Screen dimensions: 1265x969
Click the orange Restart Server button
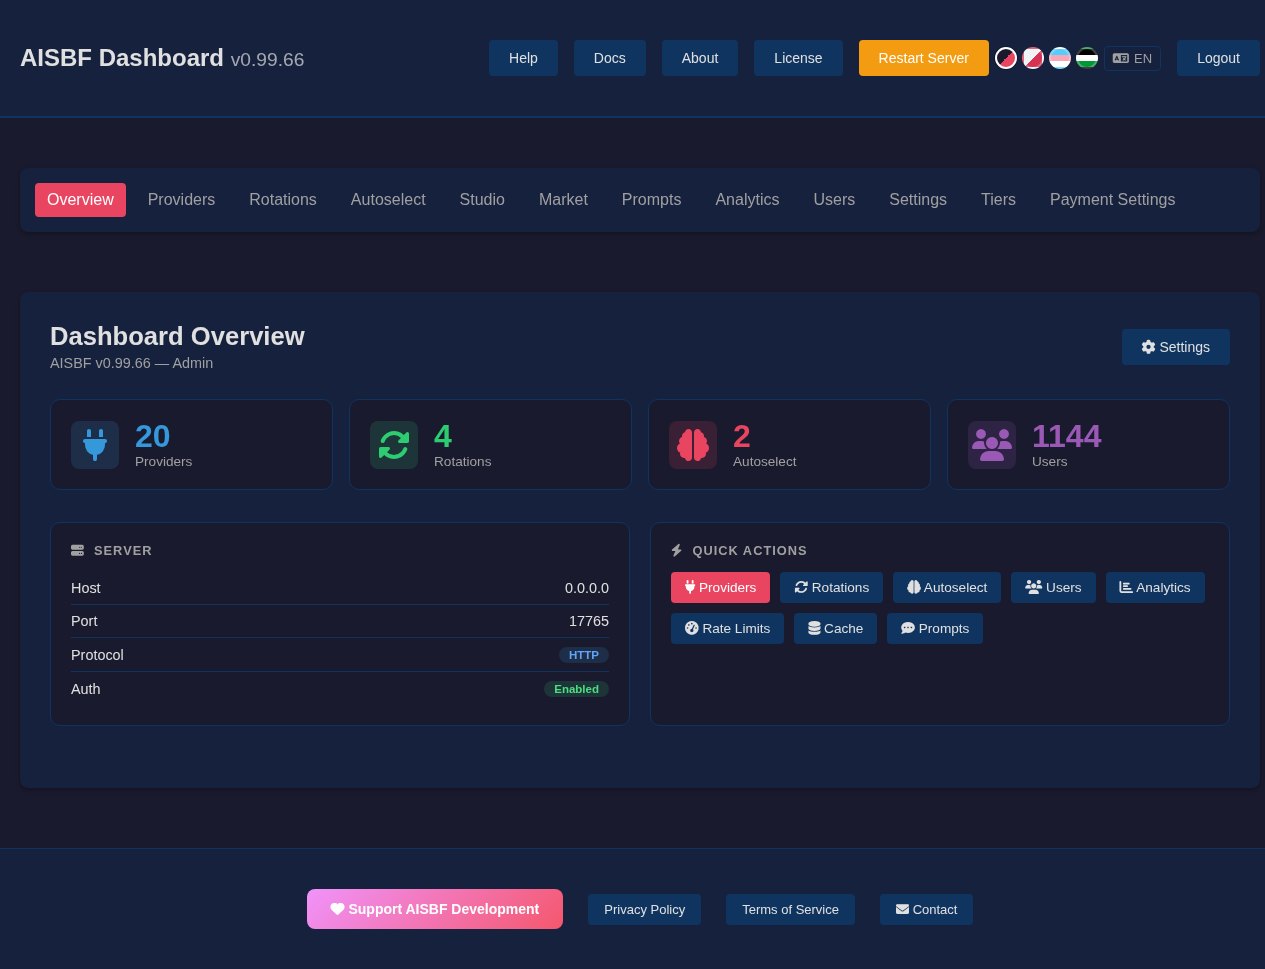924,58
